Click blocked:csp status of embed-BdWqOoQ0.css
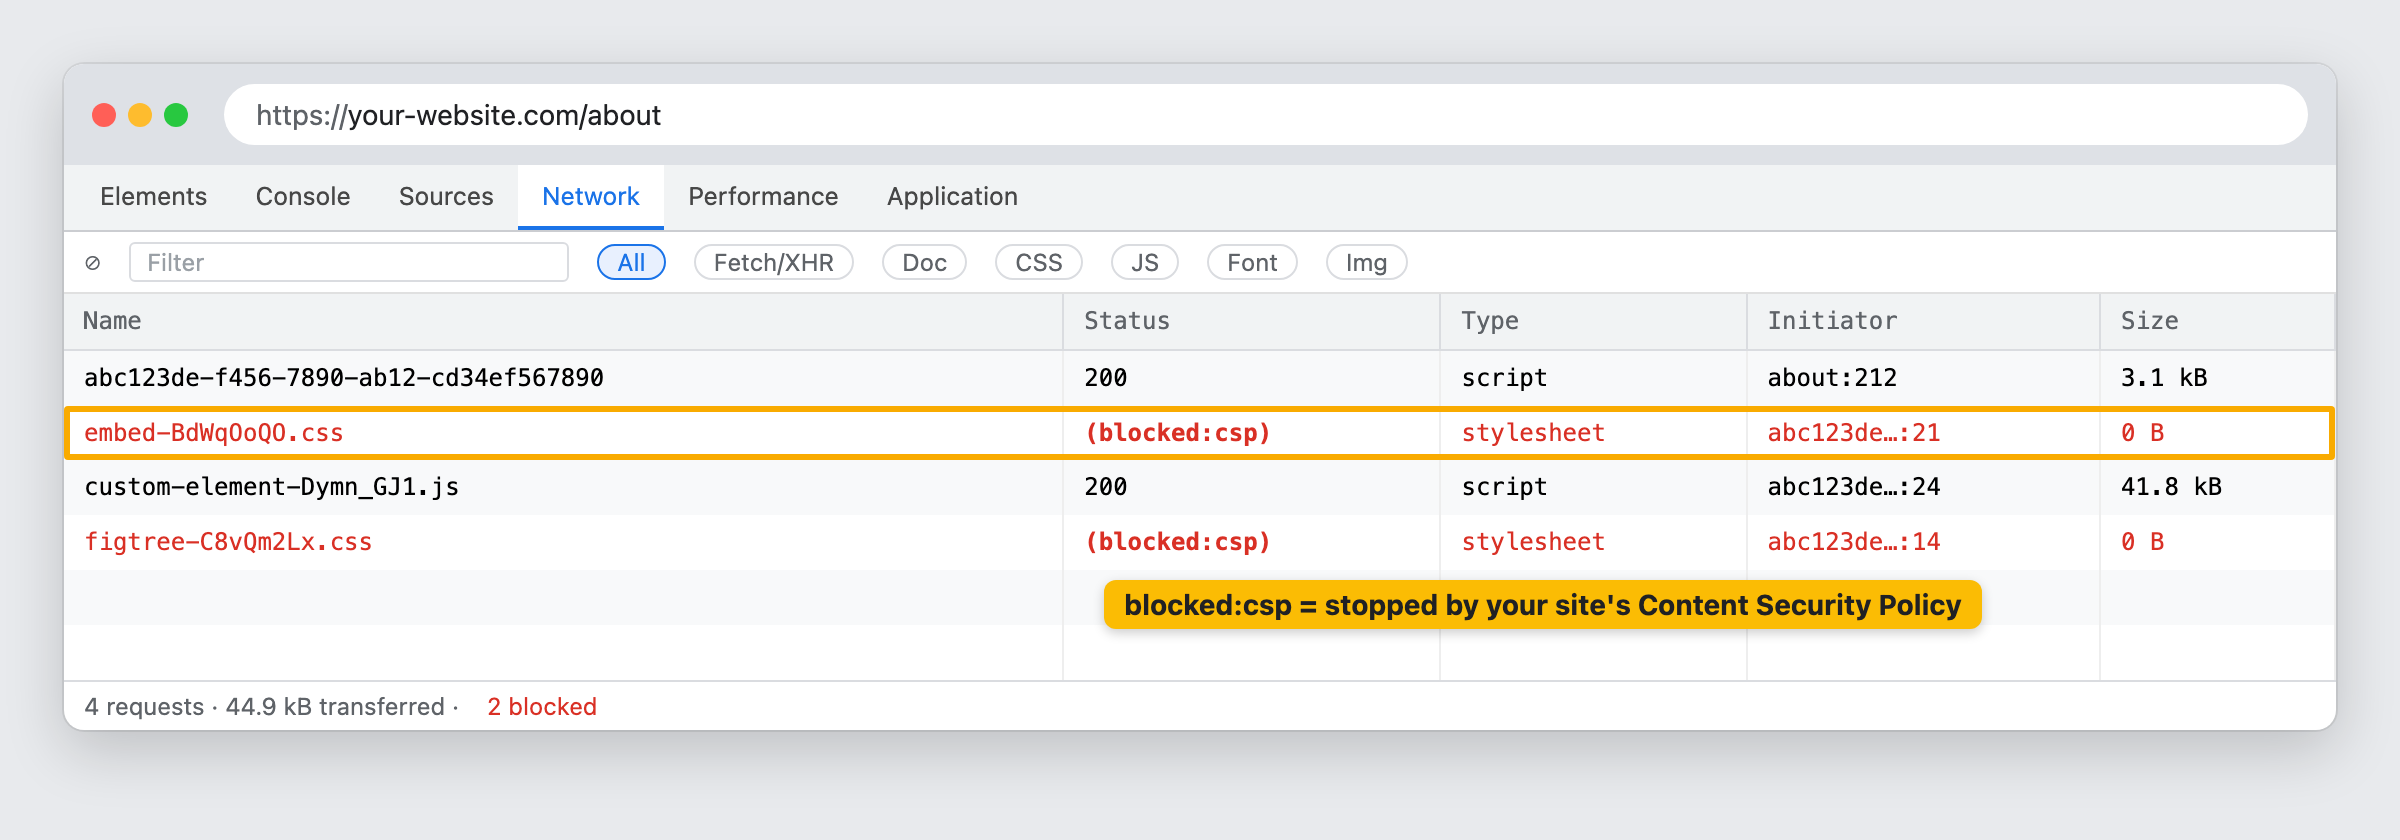Image resolution: width=2400 pixels, height=840 pixels. pyautogui.click(x=1178, y=433)
